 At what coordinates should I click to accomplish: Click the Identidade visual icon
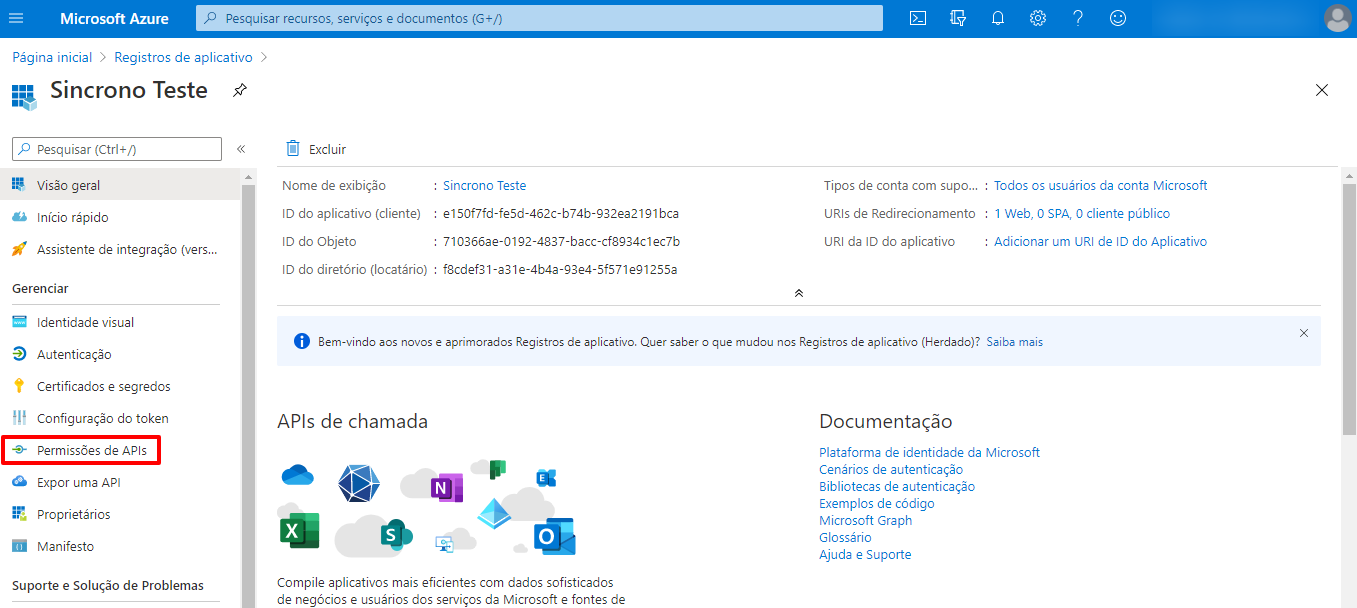[x=19, y=322]
